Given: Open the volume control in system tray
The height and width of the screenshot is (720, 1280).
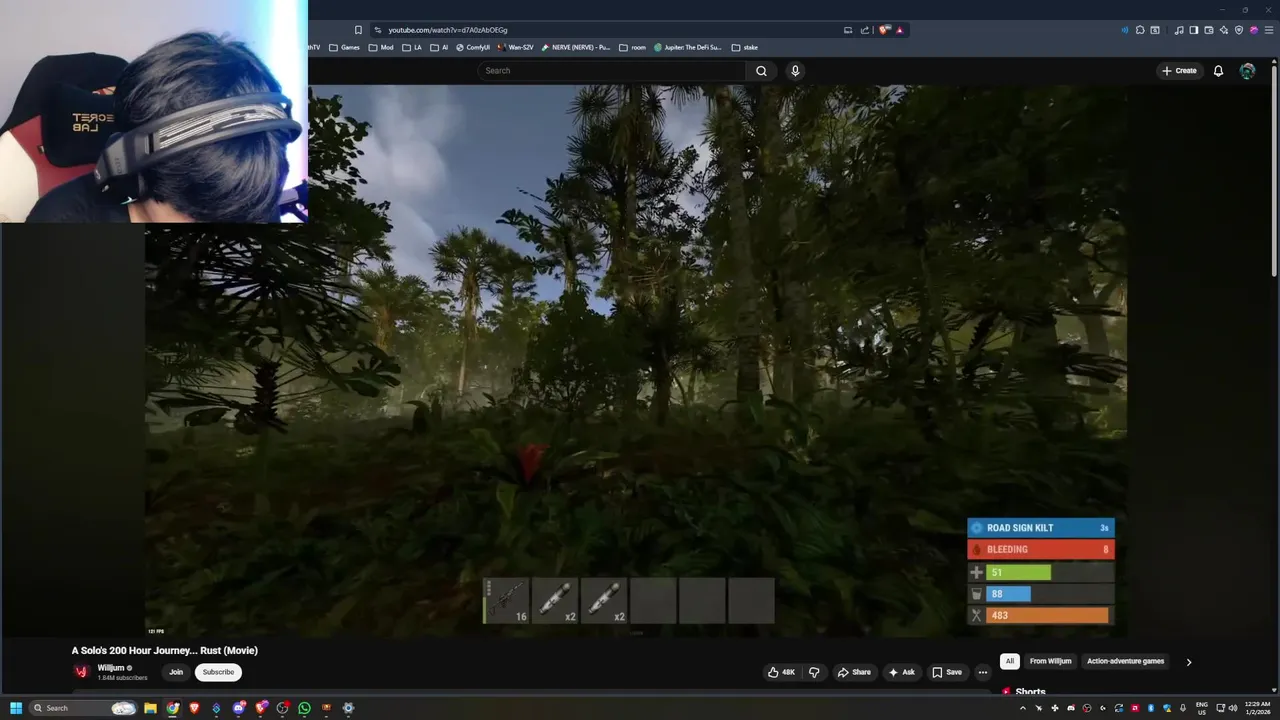Looking at the screenshot, I should coord(1232,708).
